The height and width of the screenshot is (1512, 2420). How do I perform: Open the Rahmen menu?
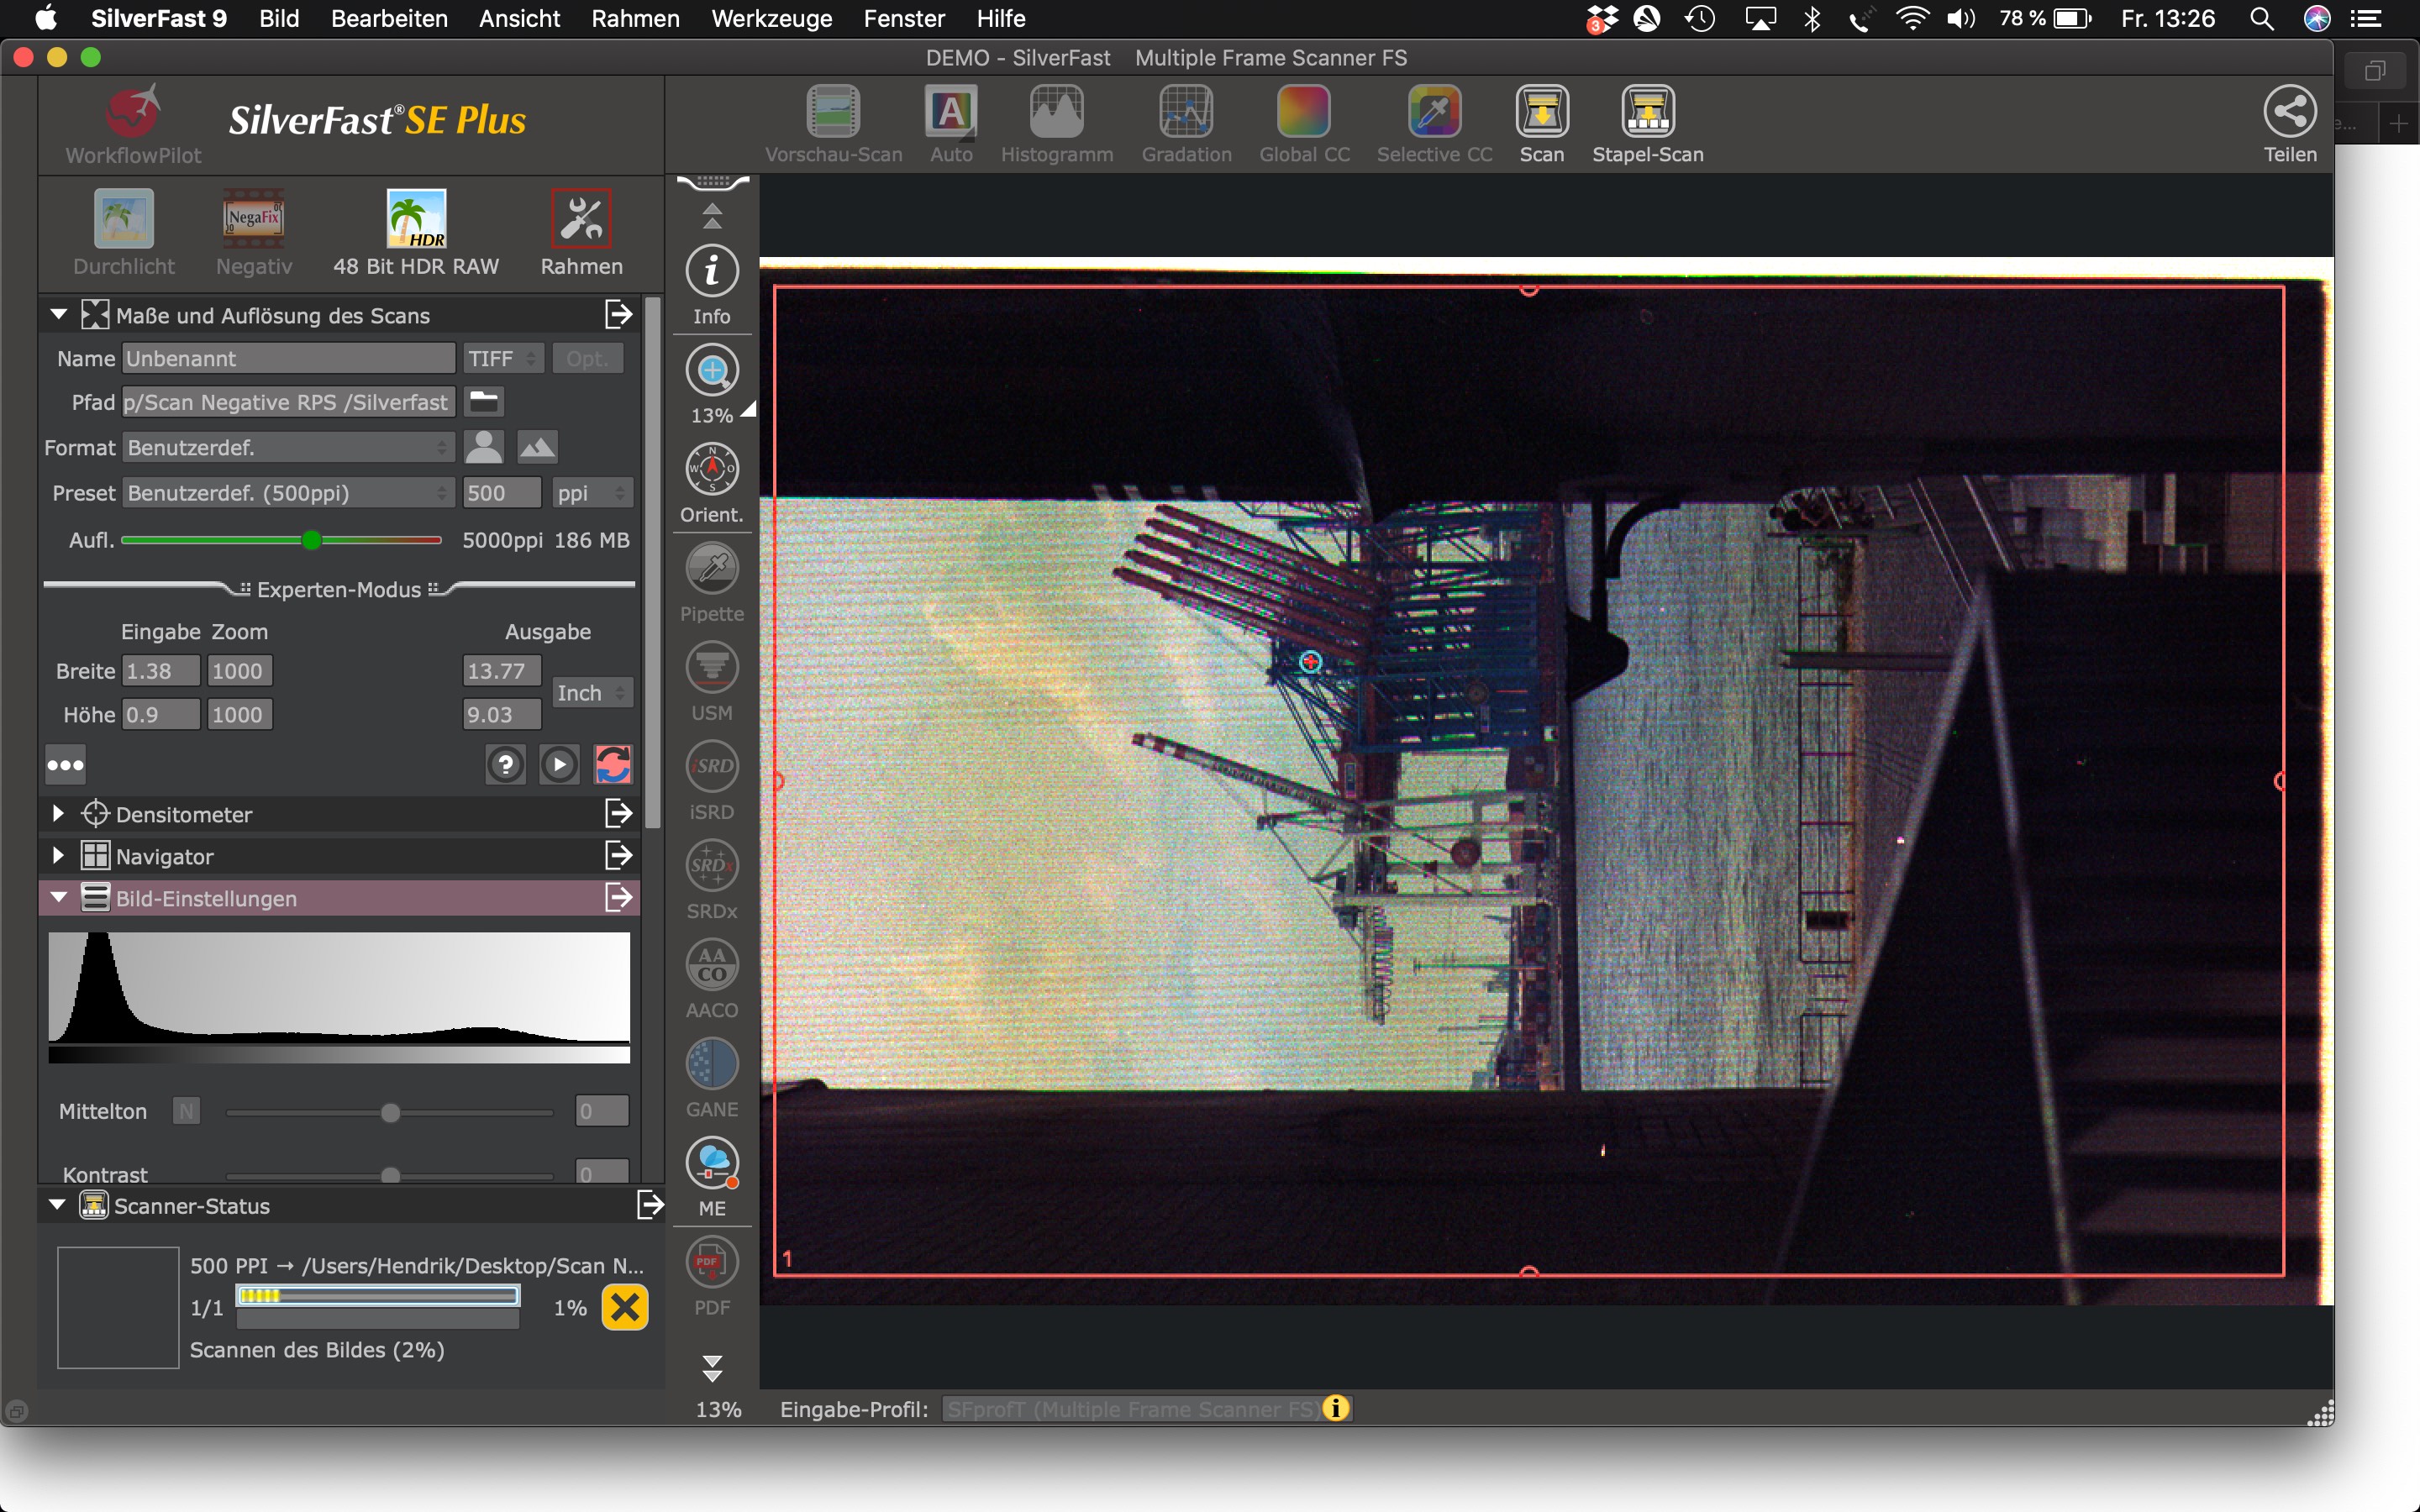(x=635, y=18)
